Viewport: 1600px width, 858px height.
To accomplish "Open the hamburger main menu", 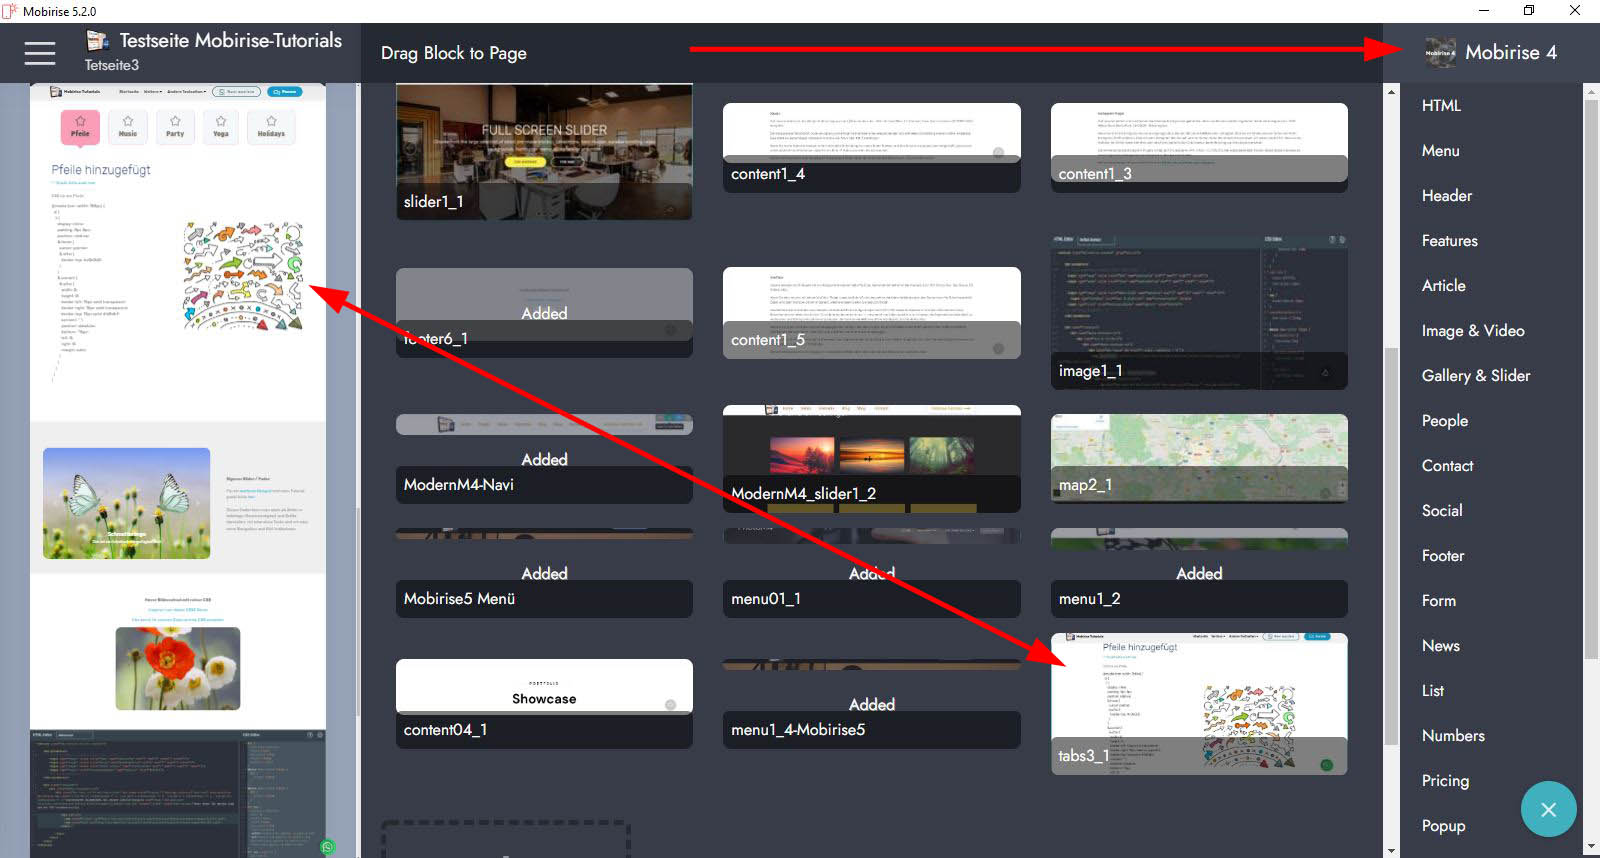I will 40,53.
